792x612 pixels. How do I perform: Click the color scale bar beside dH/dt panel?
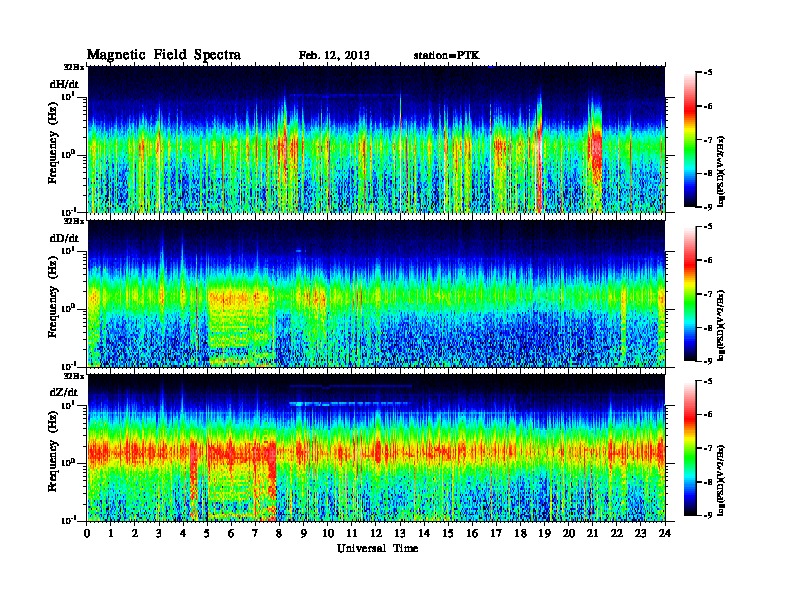click(690, 140)
